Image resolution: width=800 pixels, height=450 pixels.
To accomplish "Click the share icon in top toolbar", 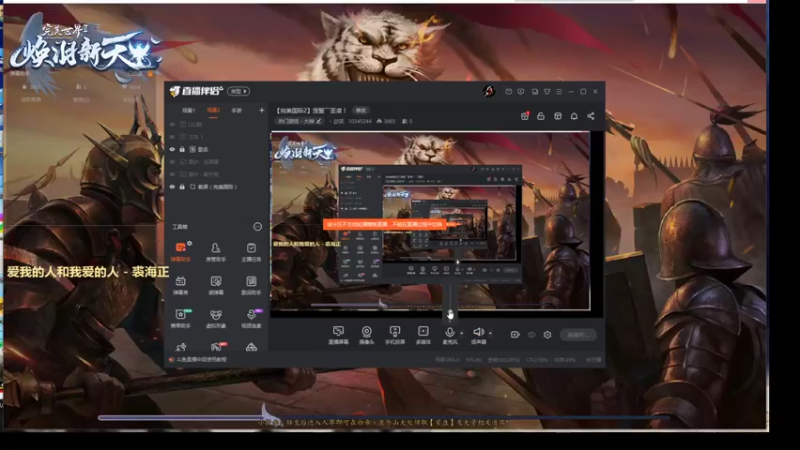I will 591,116.
